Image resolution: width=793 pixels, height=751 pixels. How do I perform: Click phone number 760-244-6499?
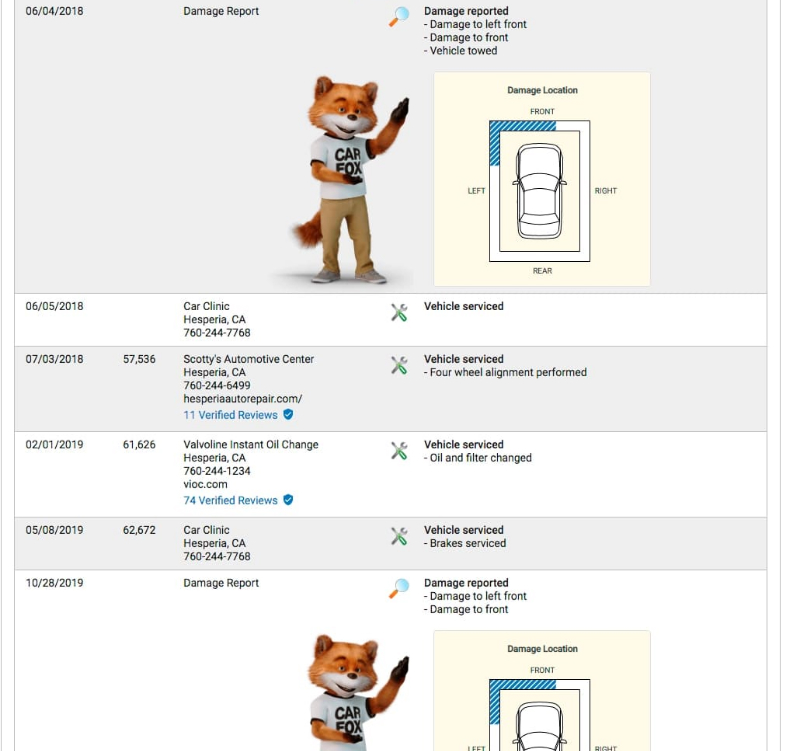coord(216,385)
